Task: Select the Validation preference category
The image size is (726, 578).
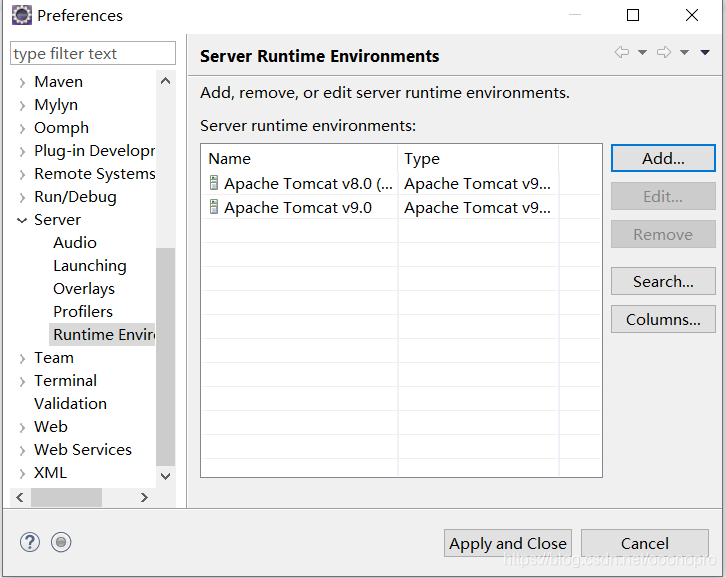Action: [x=70, y=403]
